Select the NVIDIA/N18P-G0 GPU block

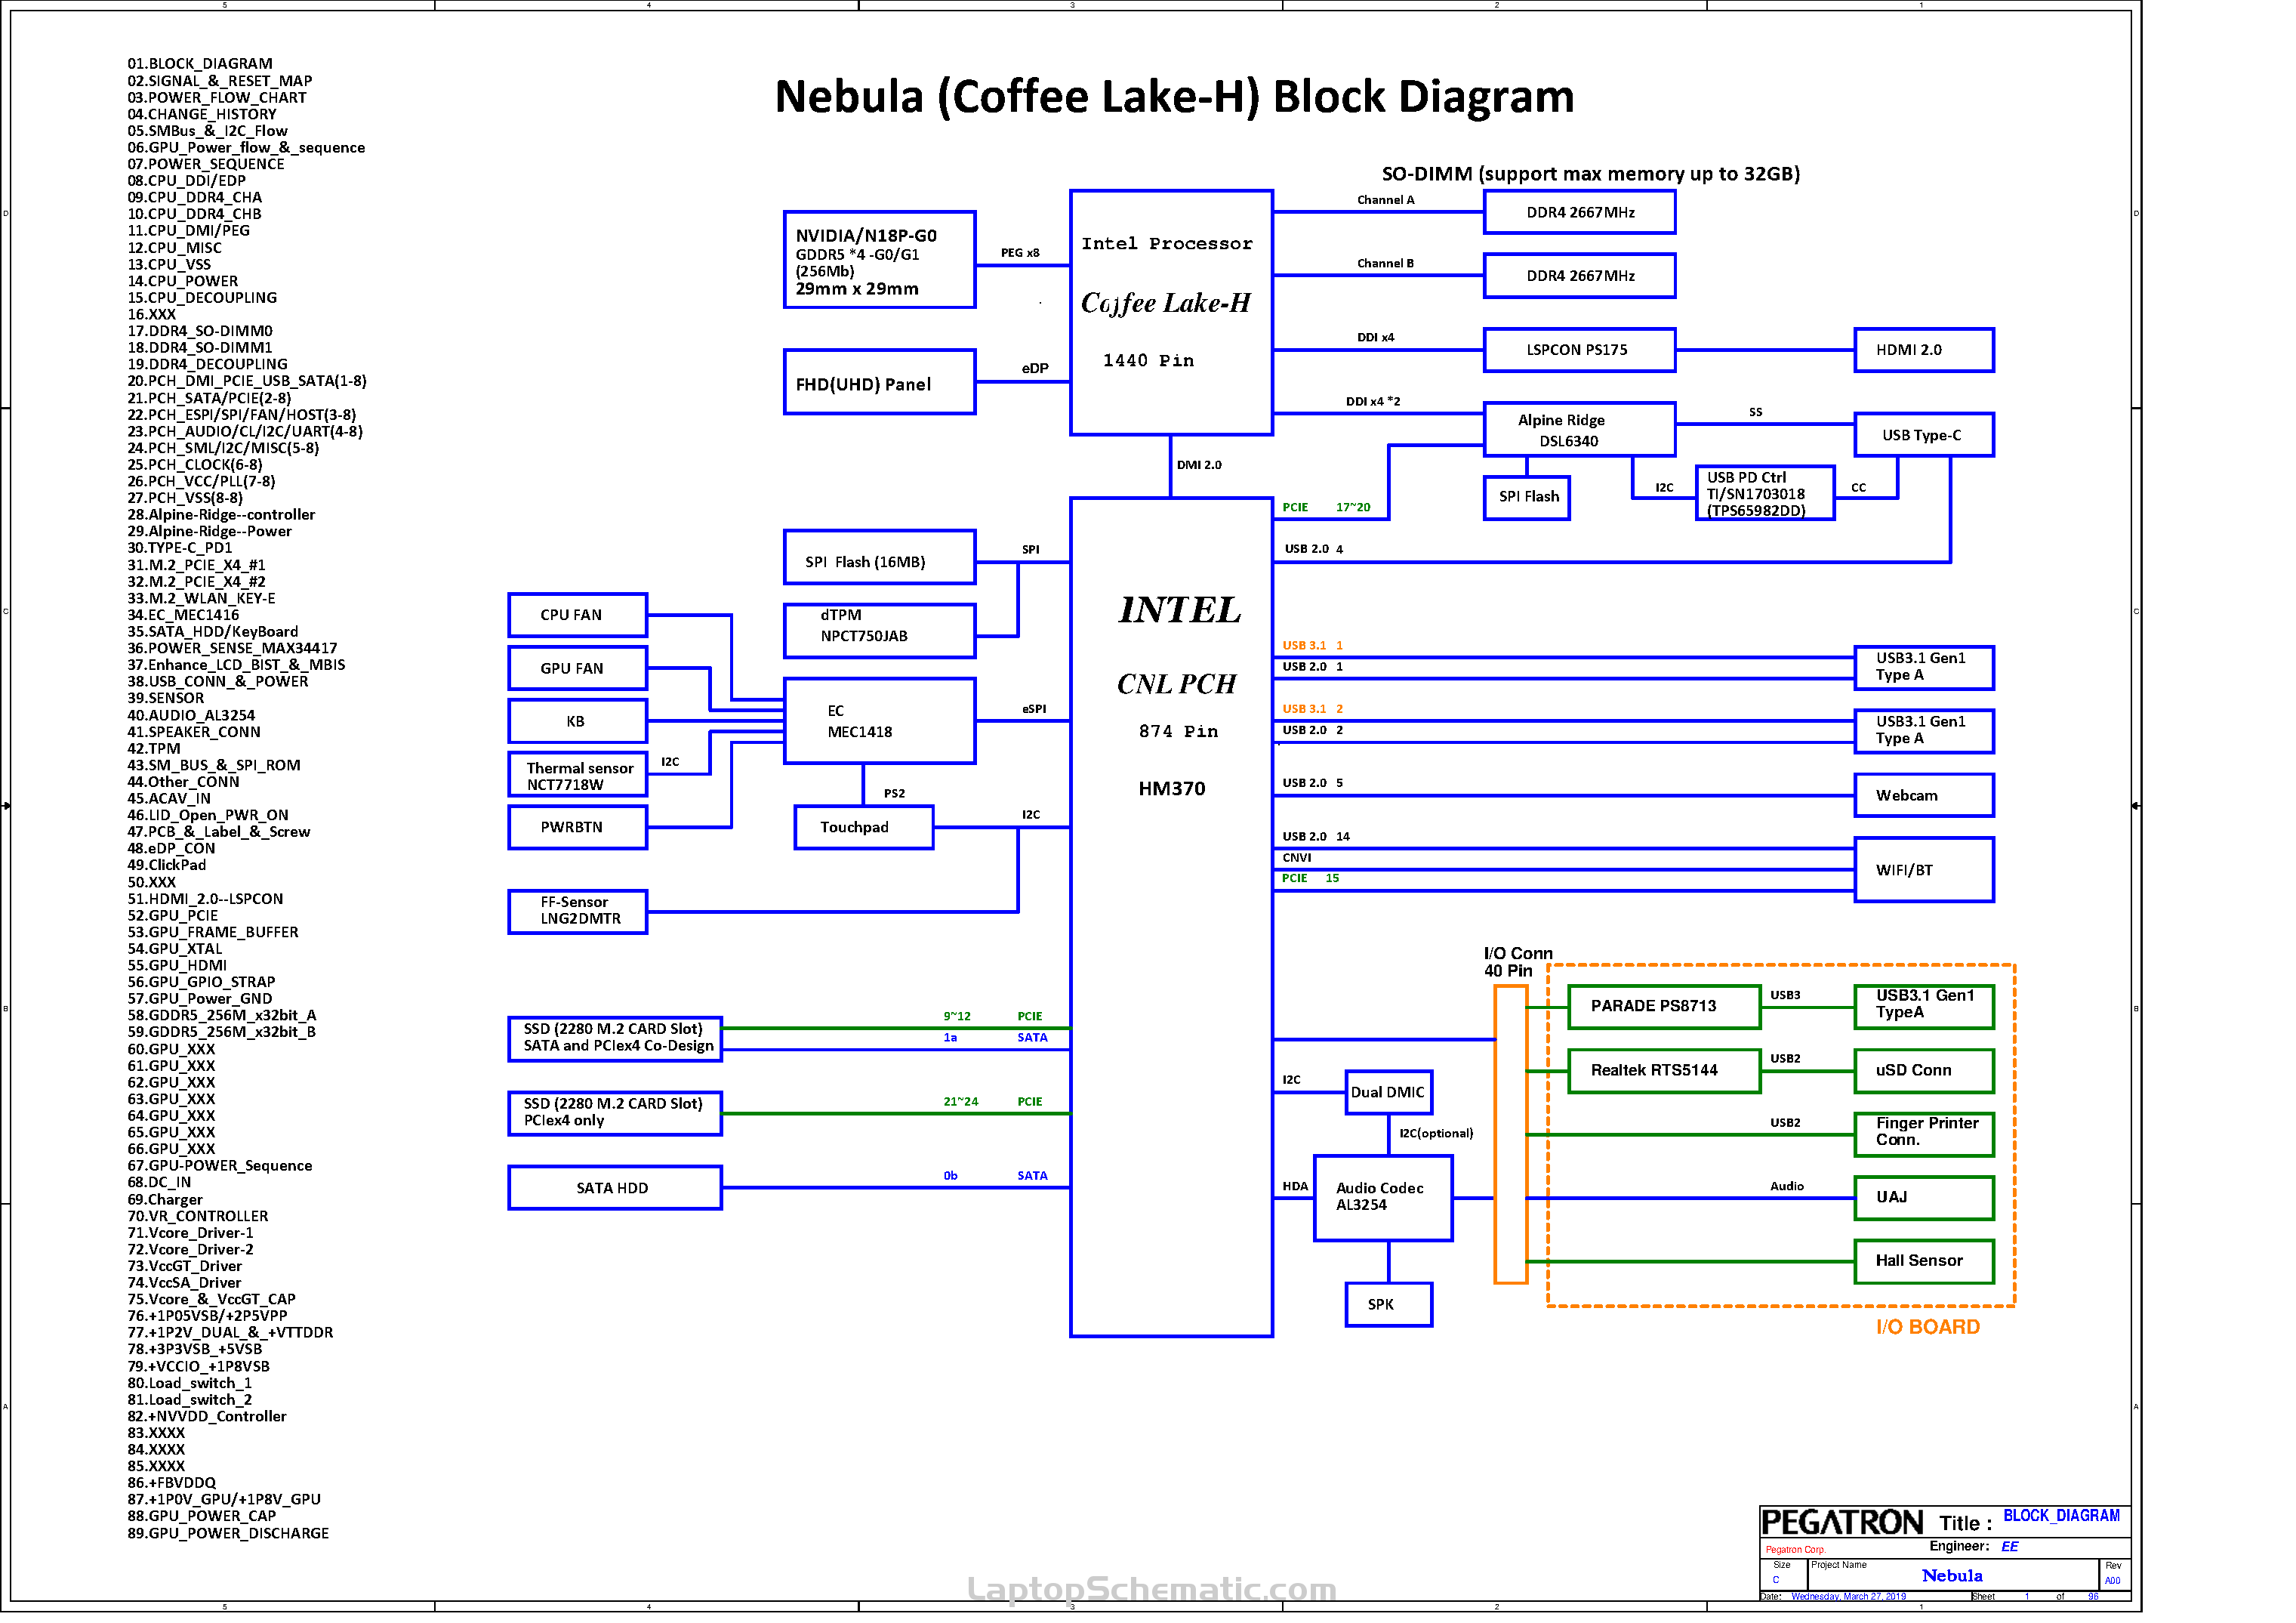point(880,260)
